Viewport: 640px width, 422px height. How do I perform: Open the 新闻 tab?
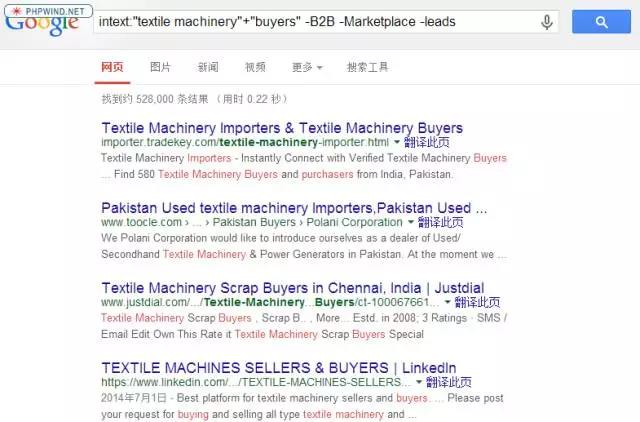click(x=208, y=67)
